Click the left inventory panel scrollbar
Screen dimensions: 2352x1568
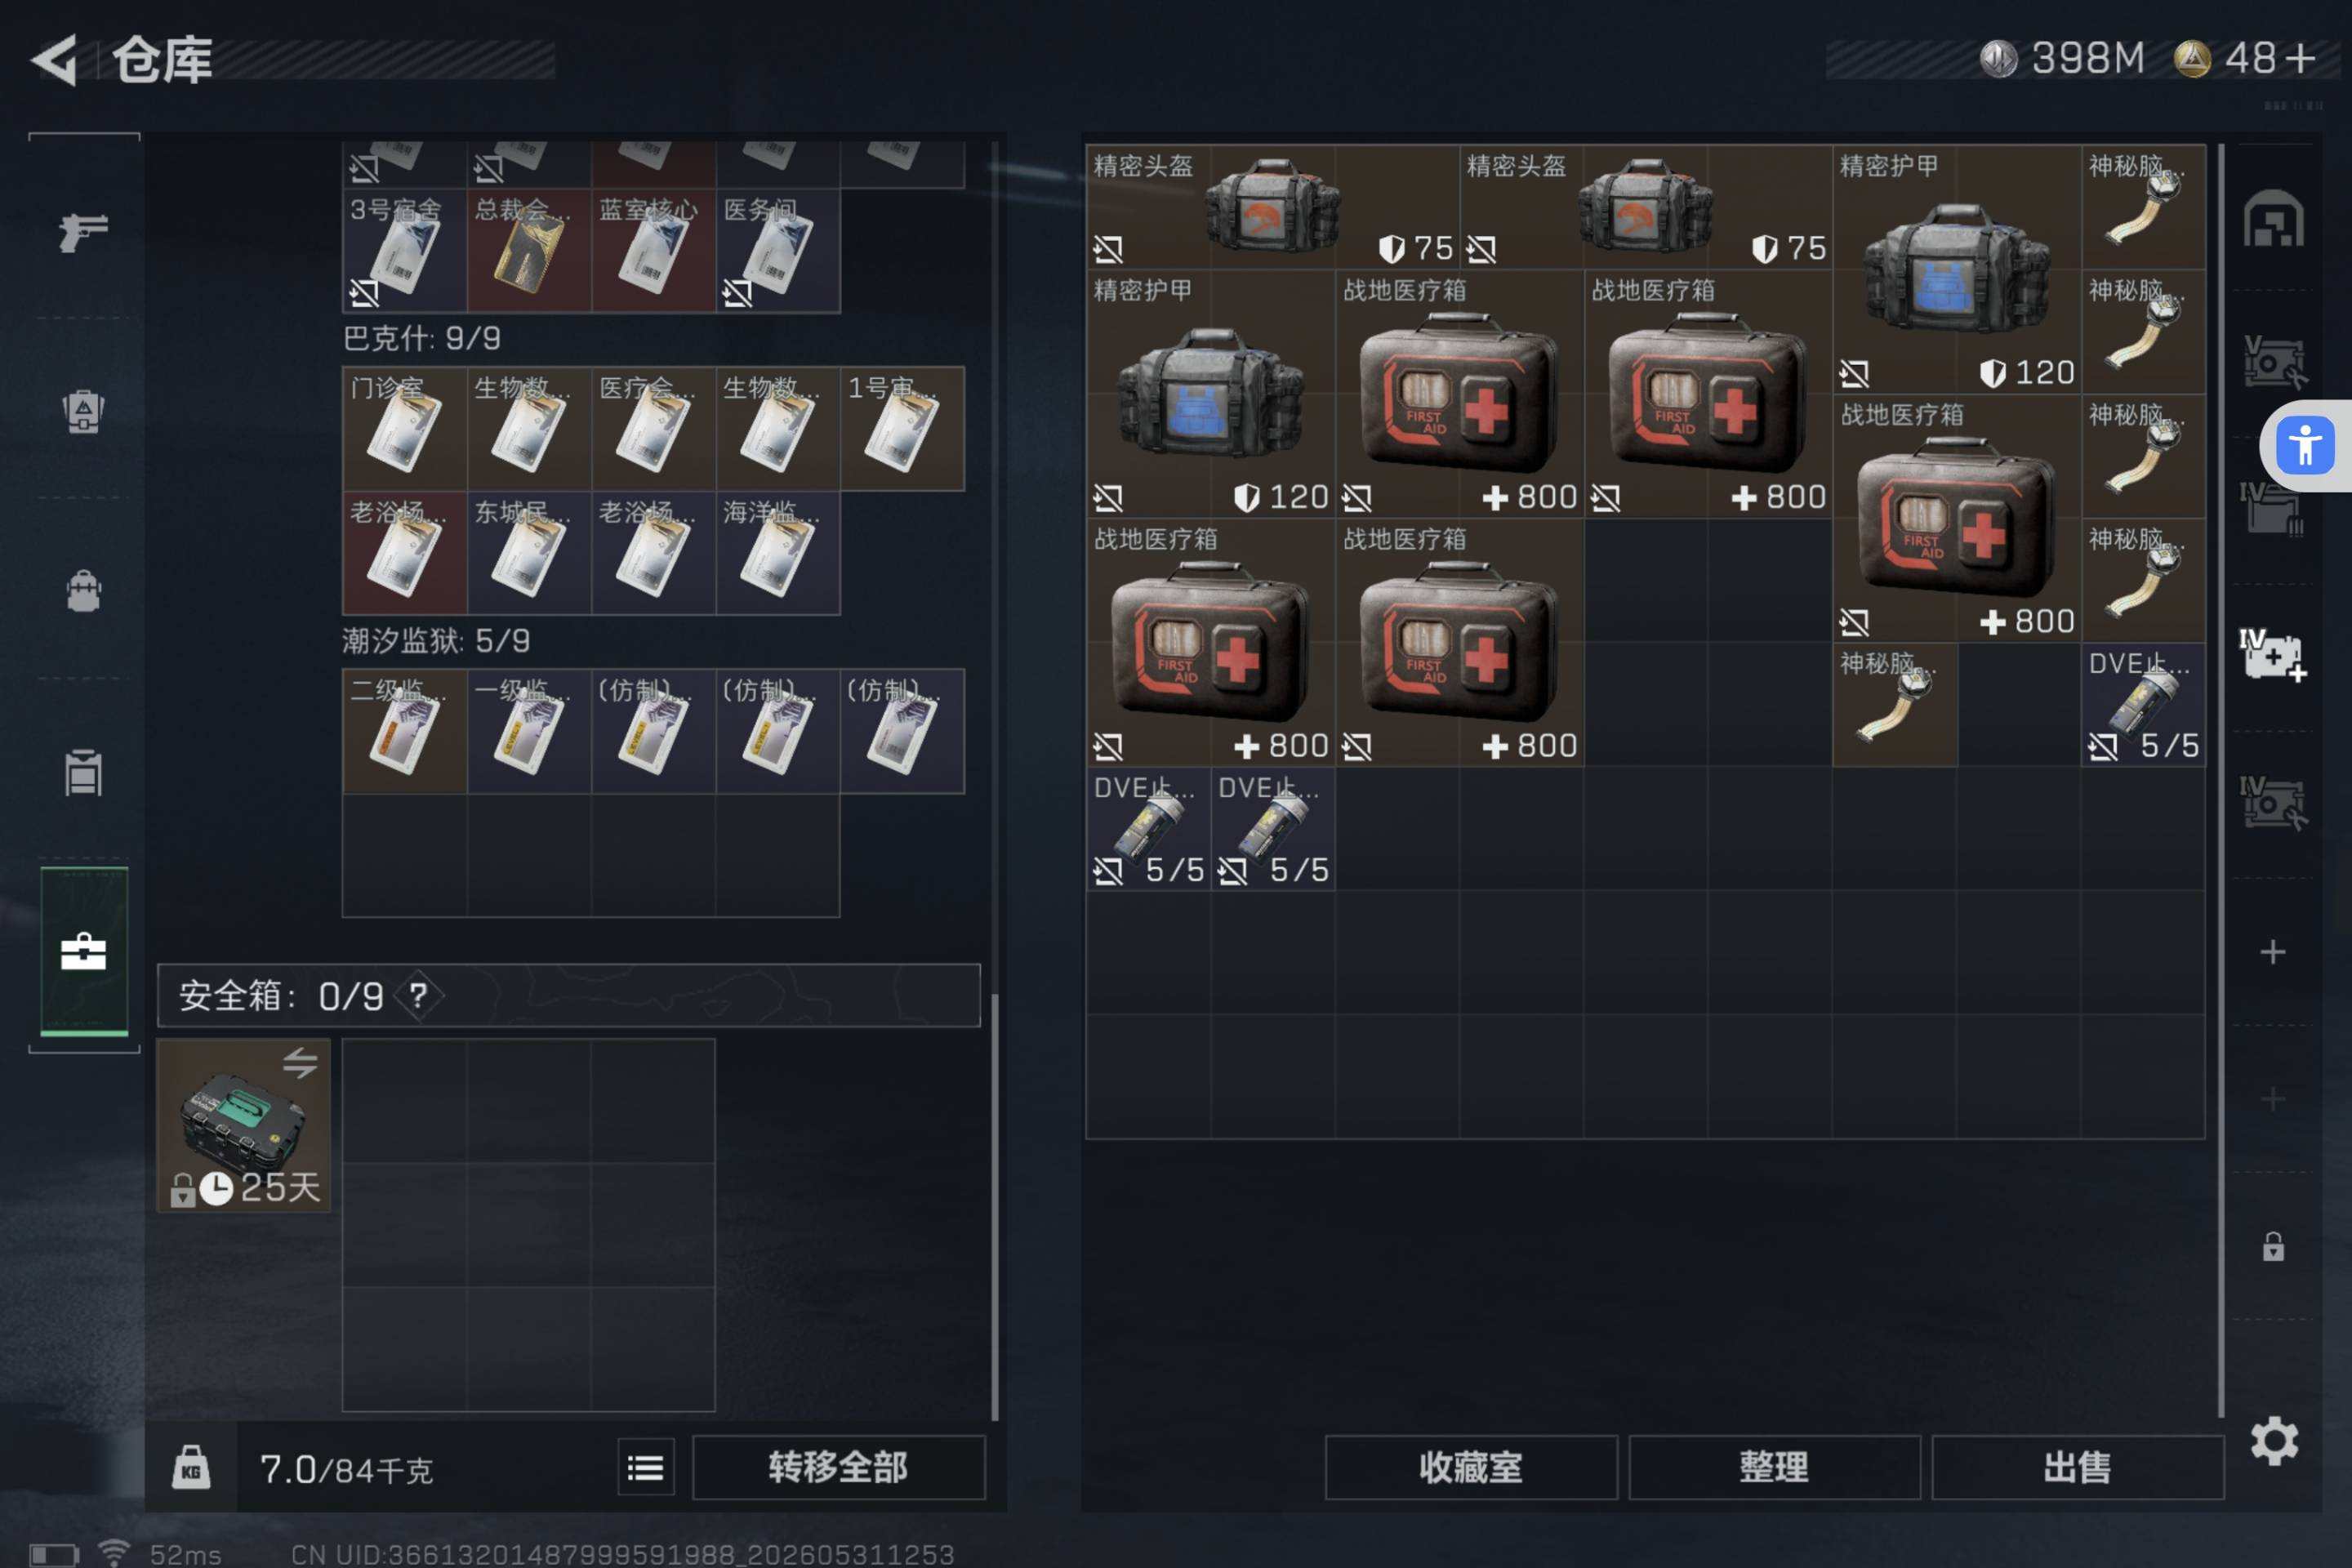click(x=994, y=1207)
